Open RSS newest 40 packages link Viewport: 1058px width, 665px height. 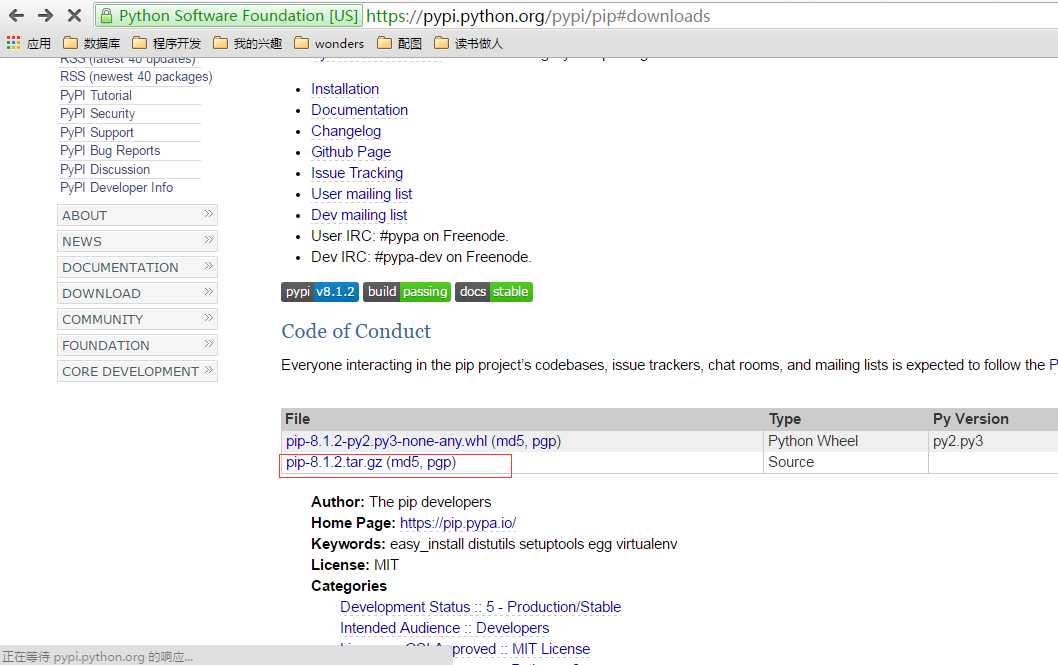point(136,77)
